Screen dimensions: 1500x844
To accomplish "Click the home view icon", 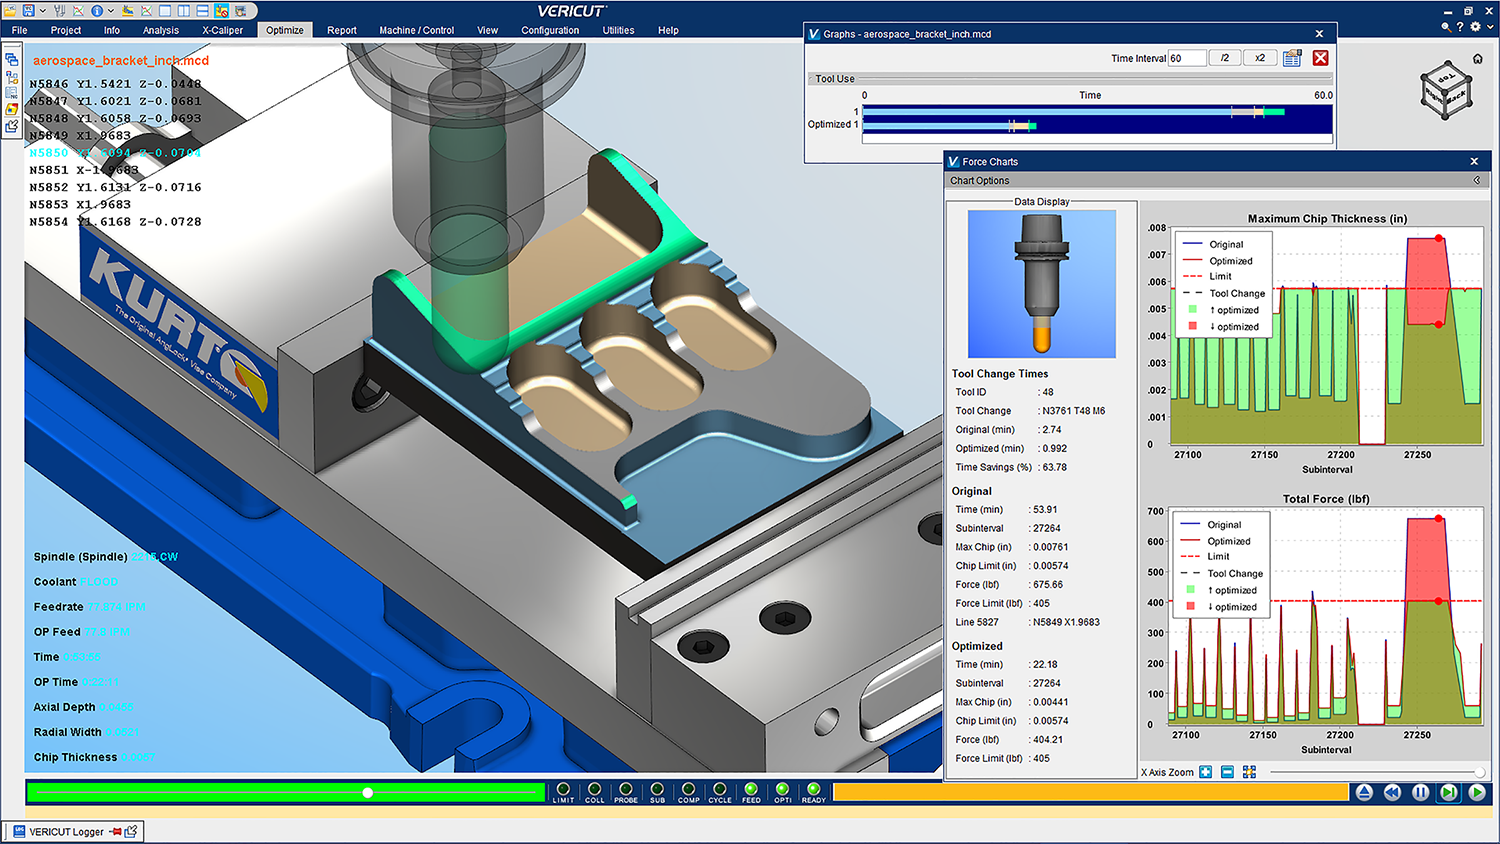I will coord(1477,58).
